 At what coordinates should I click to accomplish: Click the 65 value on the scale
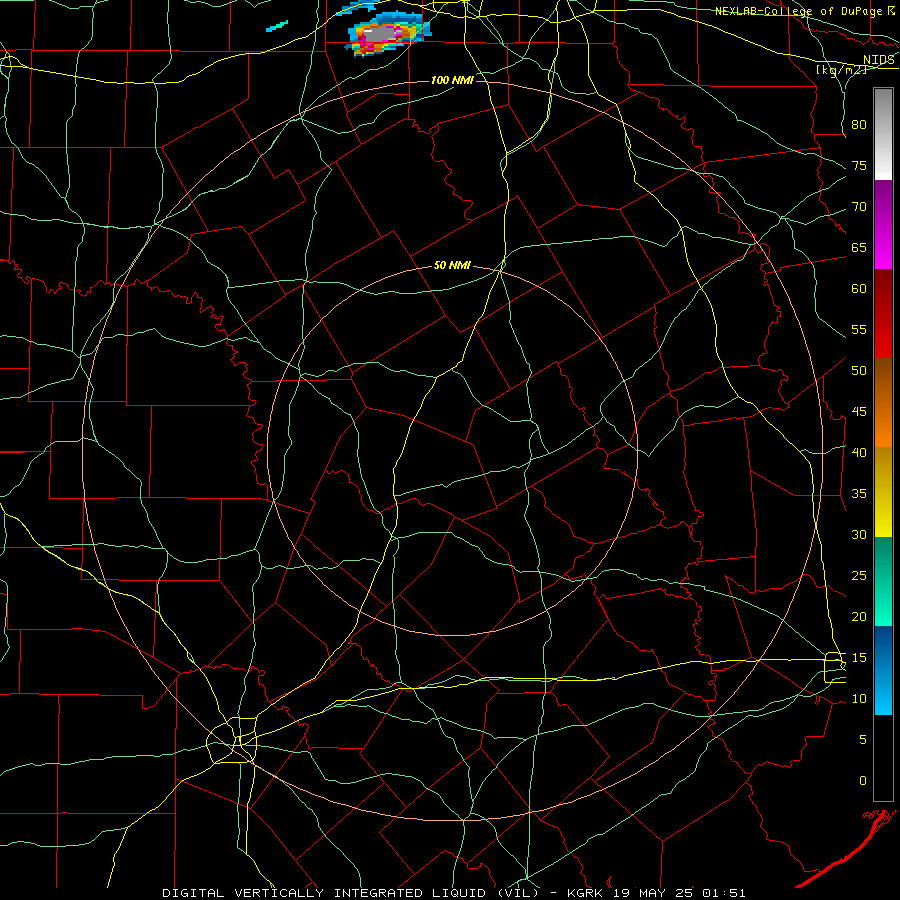click(x=859, y=247)
